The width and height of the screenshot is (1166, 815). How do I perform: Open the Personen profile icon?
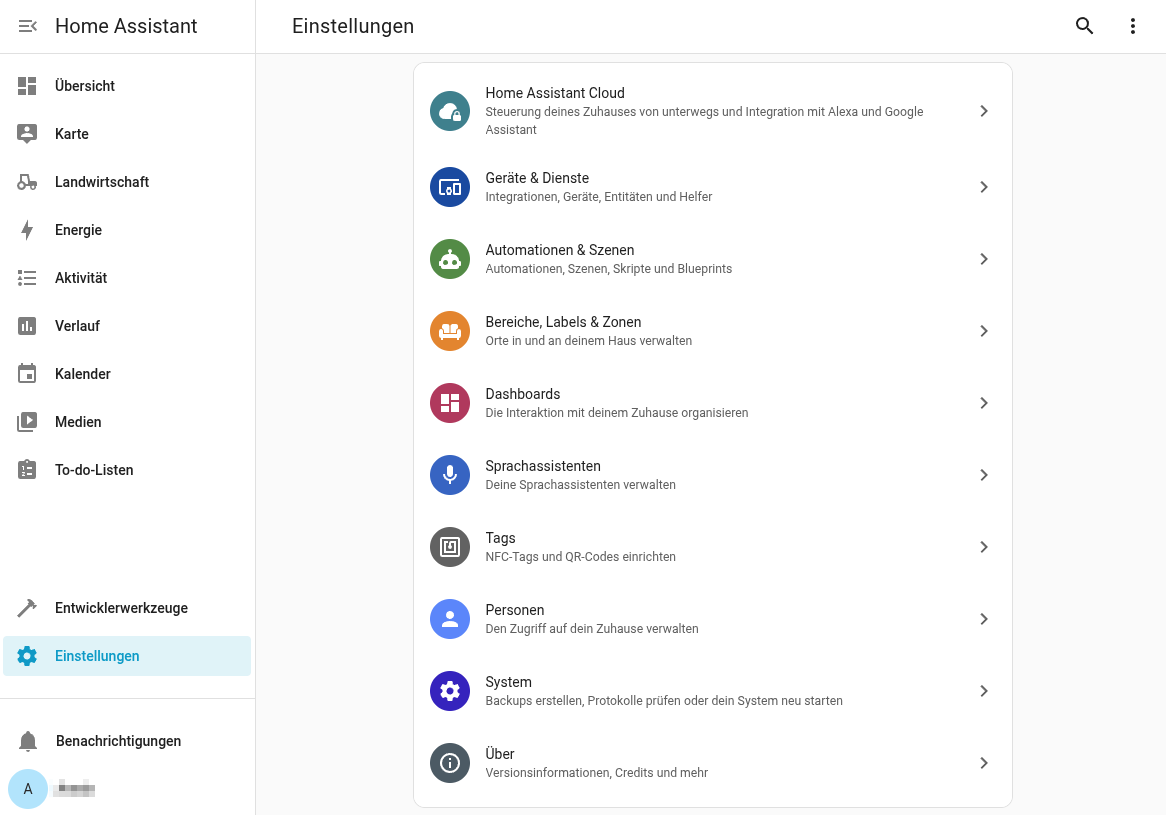tap(450, 619)
